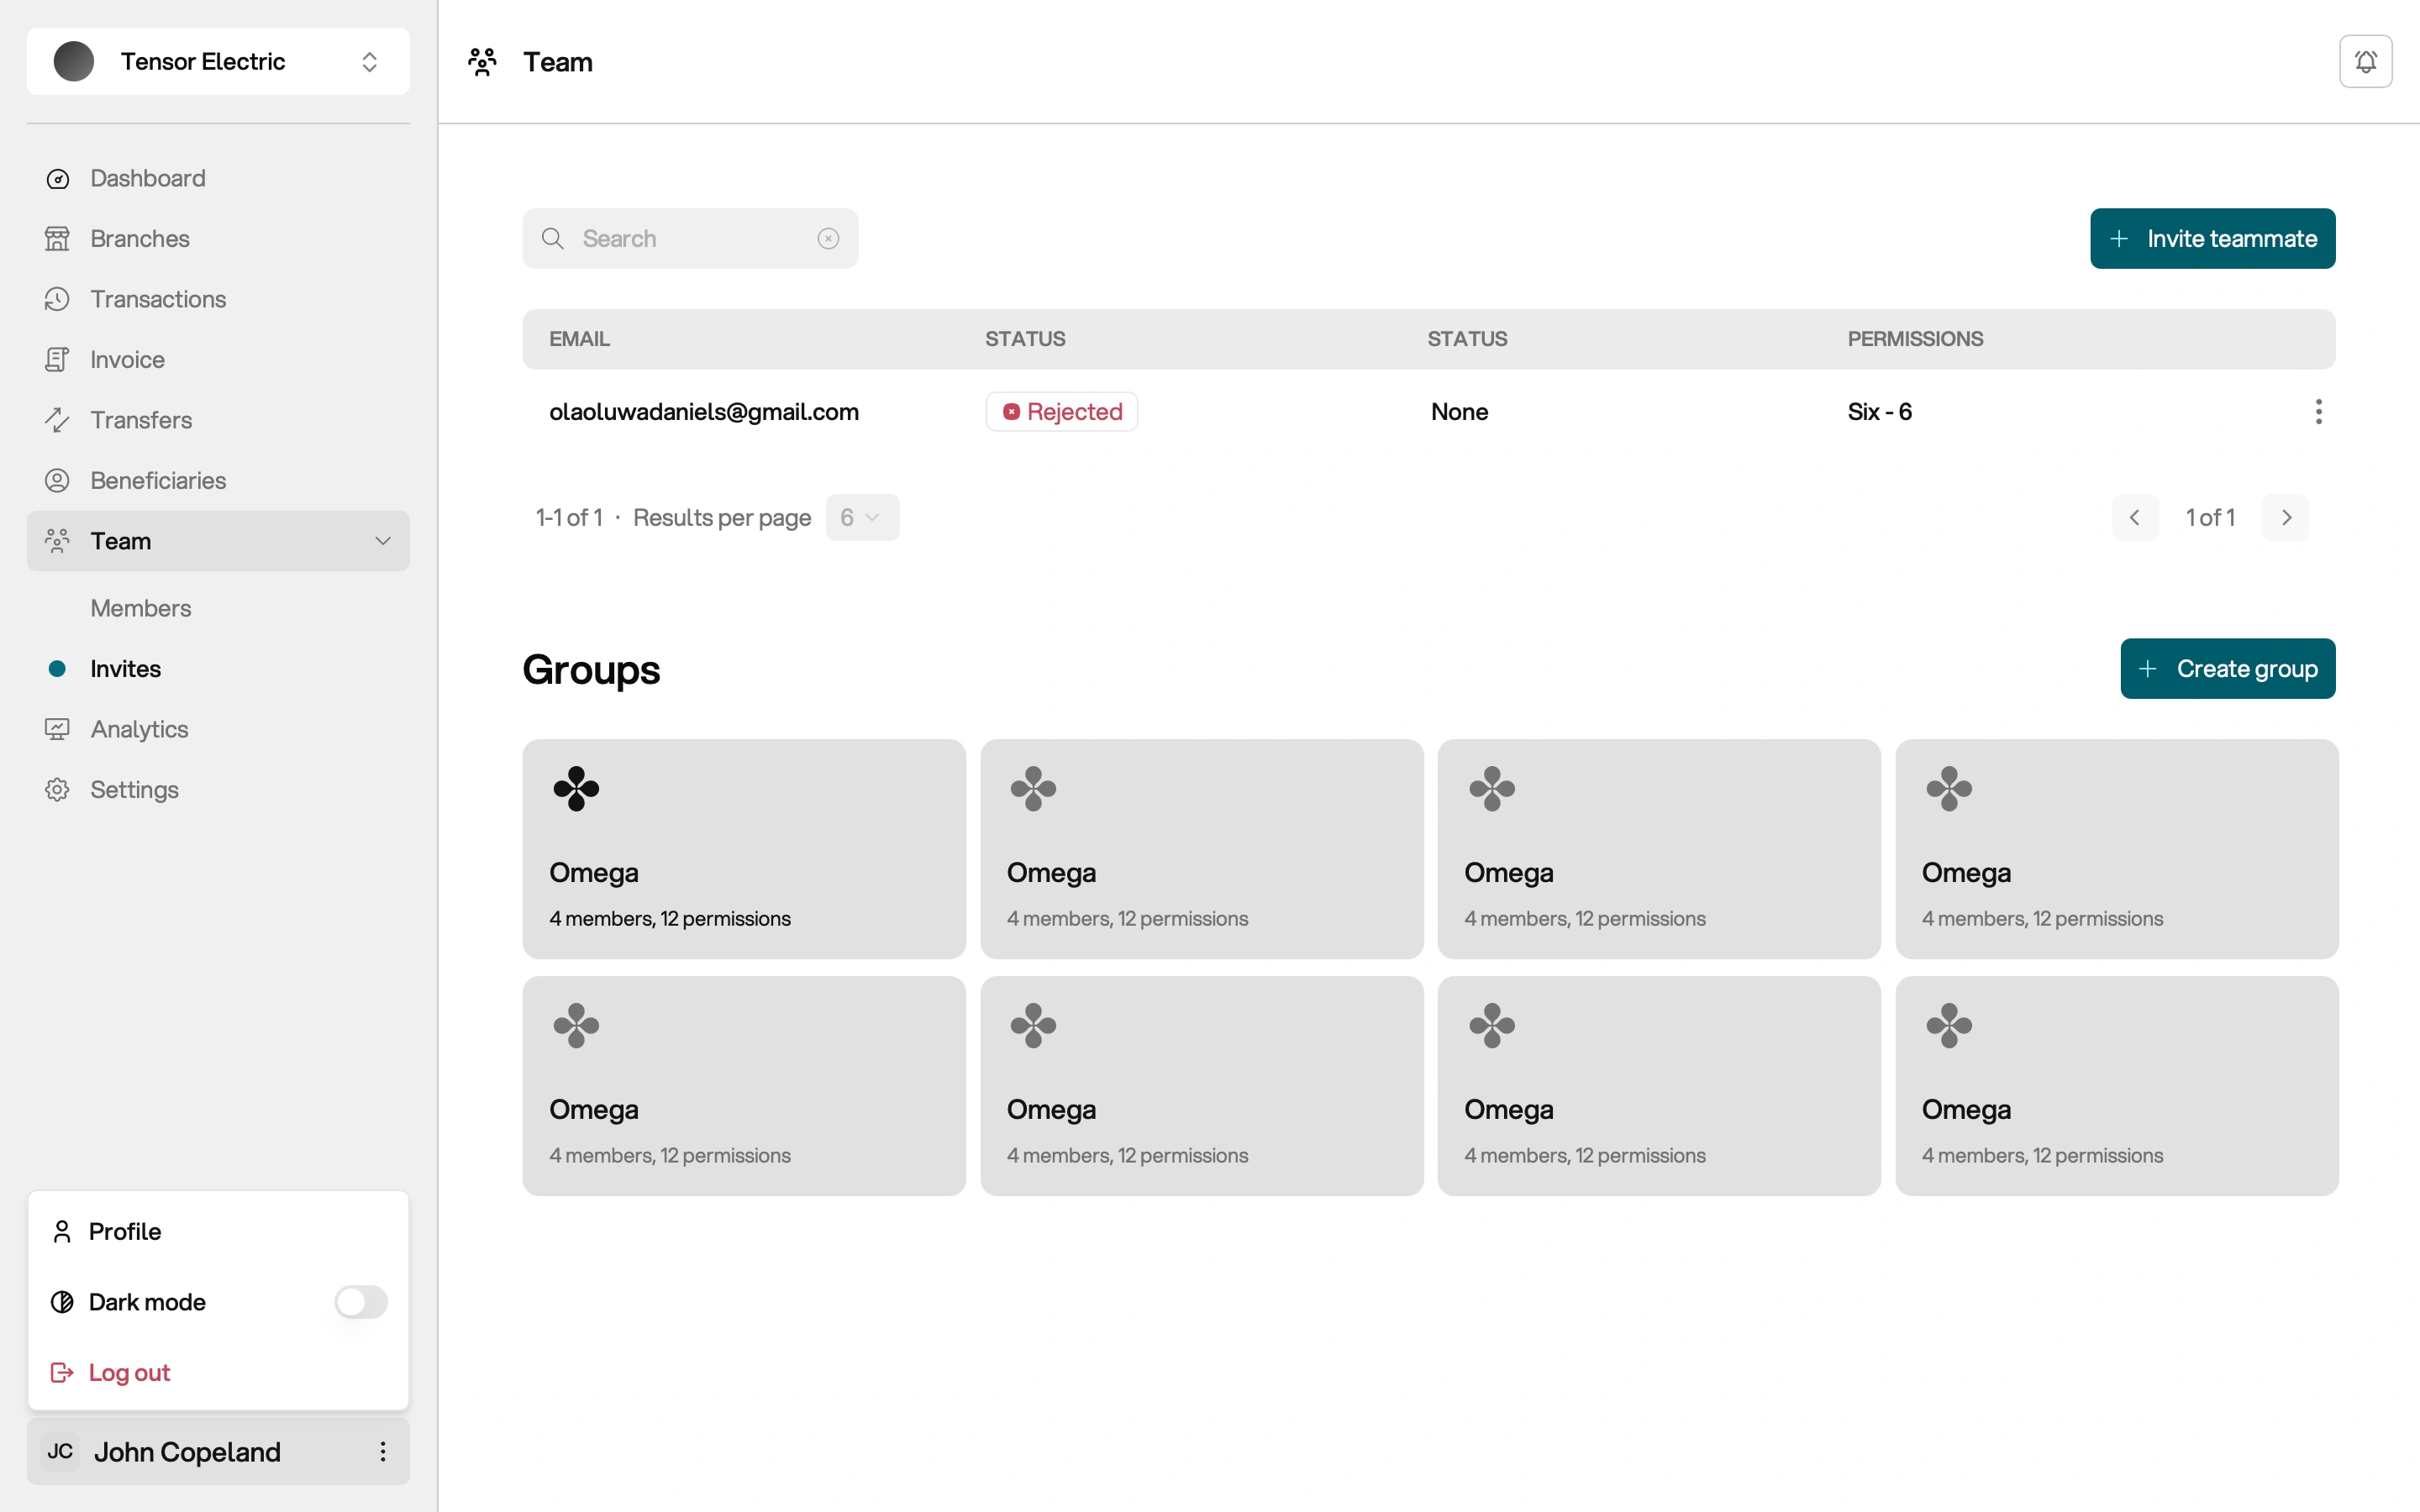Open the Invoice page
This screenshot has height=1512, width=2420.
[x=127, y=360]
